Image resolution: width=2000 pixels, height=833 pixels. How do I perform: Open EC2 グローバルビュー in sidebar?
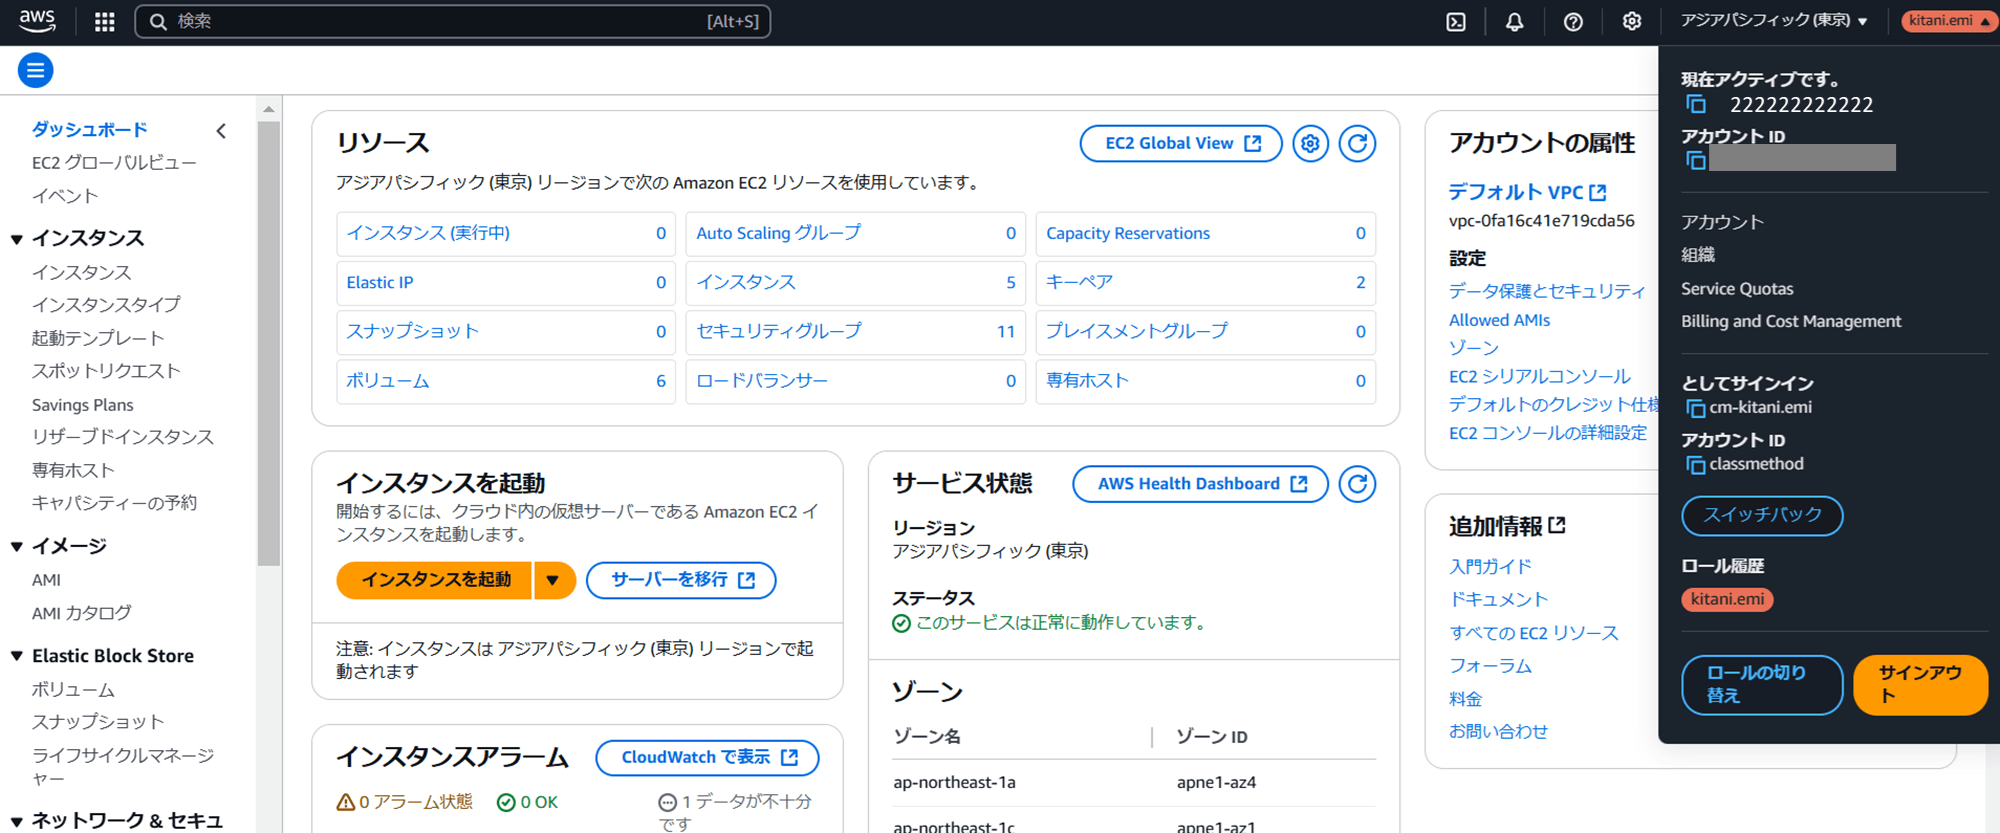114,162
